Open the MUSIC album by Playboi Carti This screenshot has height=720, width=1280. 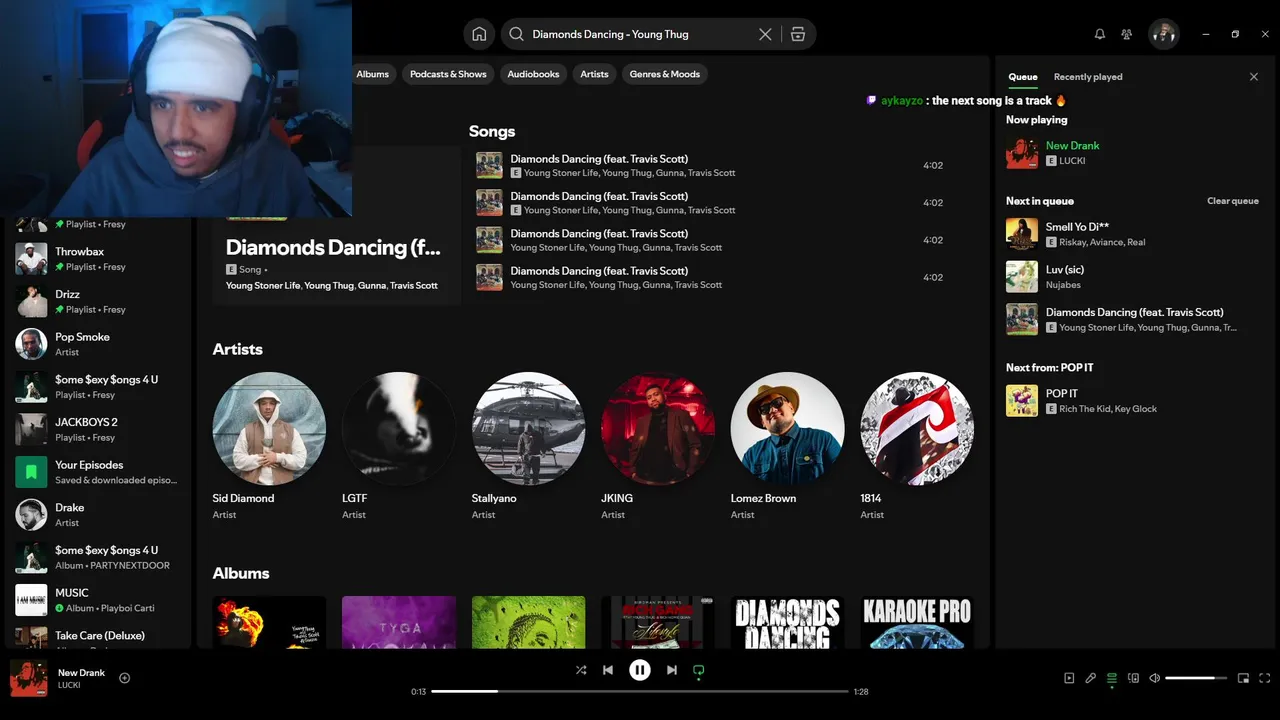98,600
